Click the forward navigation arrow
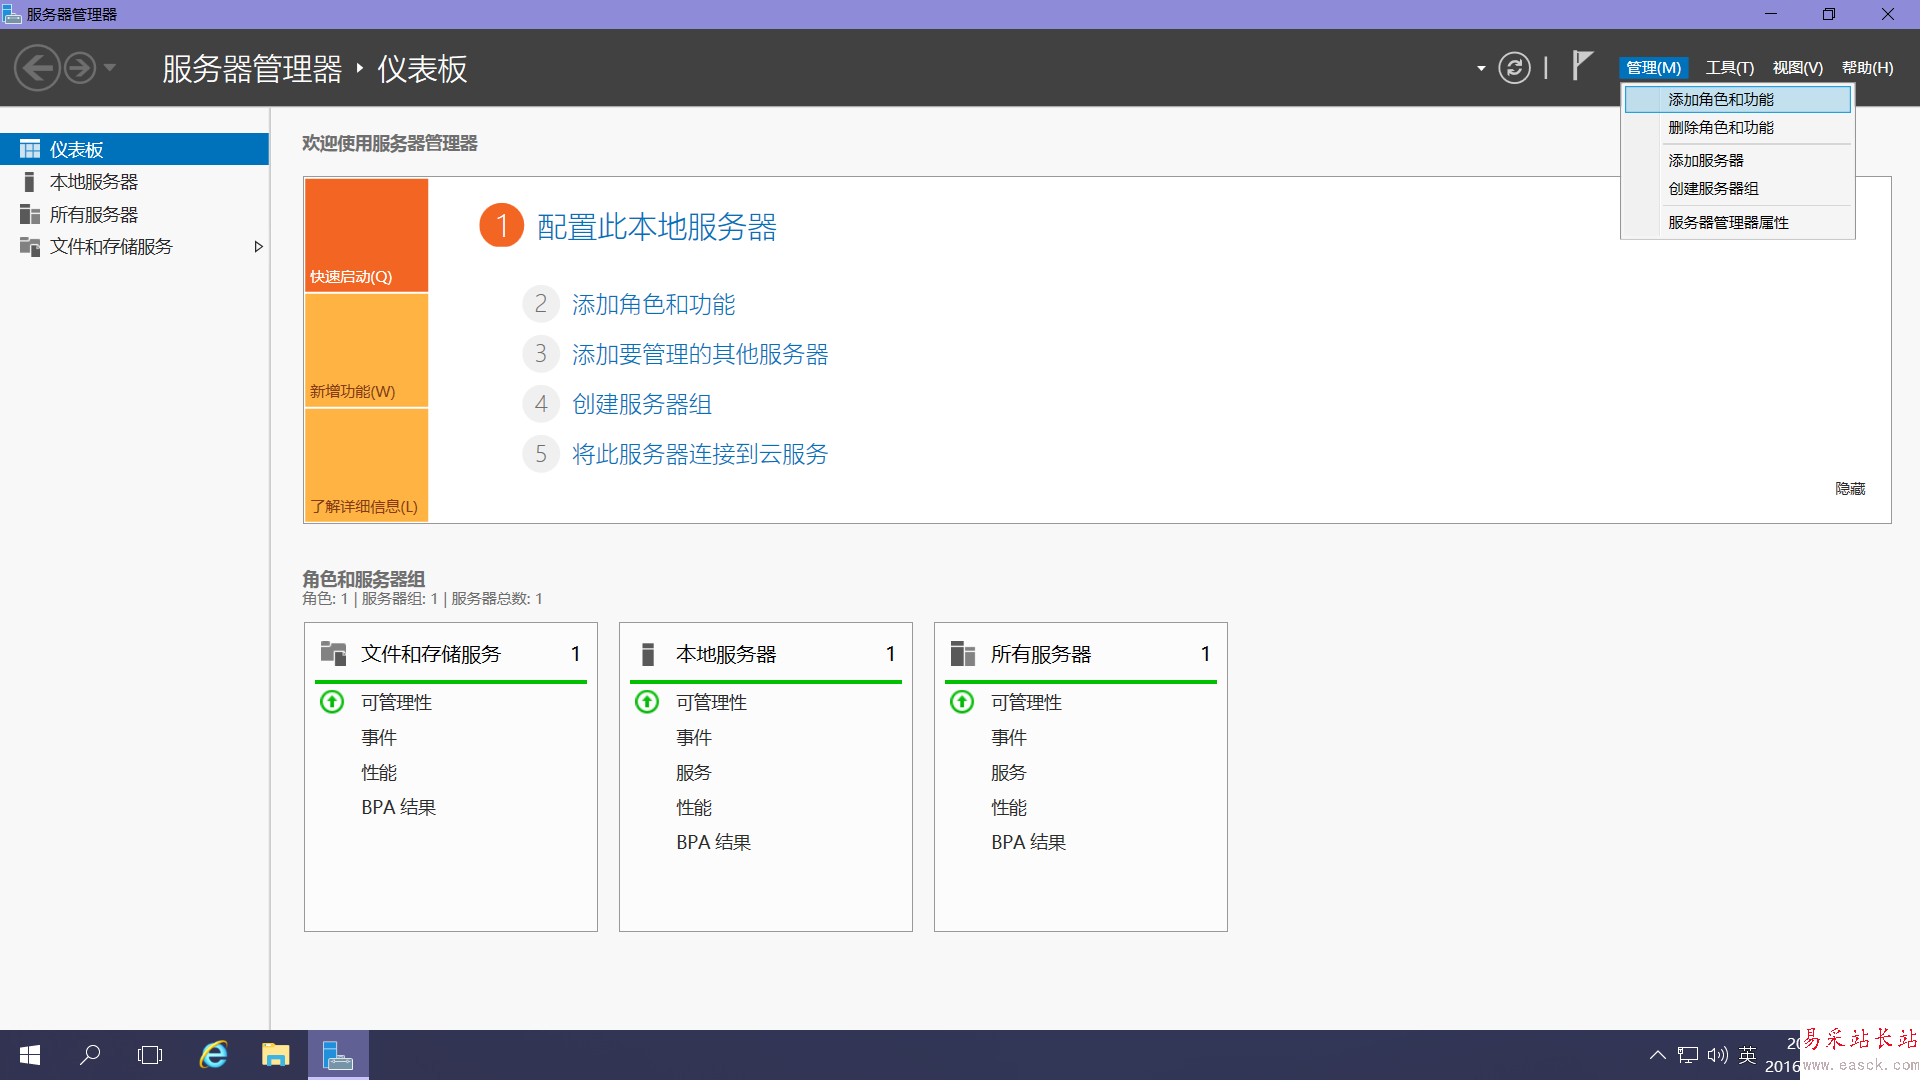 tap(80, 68)
